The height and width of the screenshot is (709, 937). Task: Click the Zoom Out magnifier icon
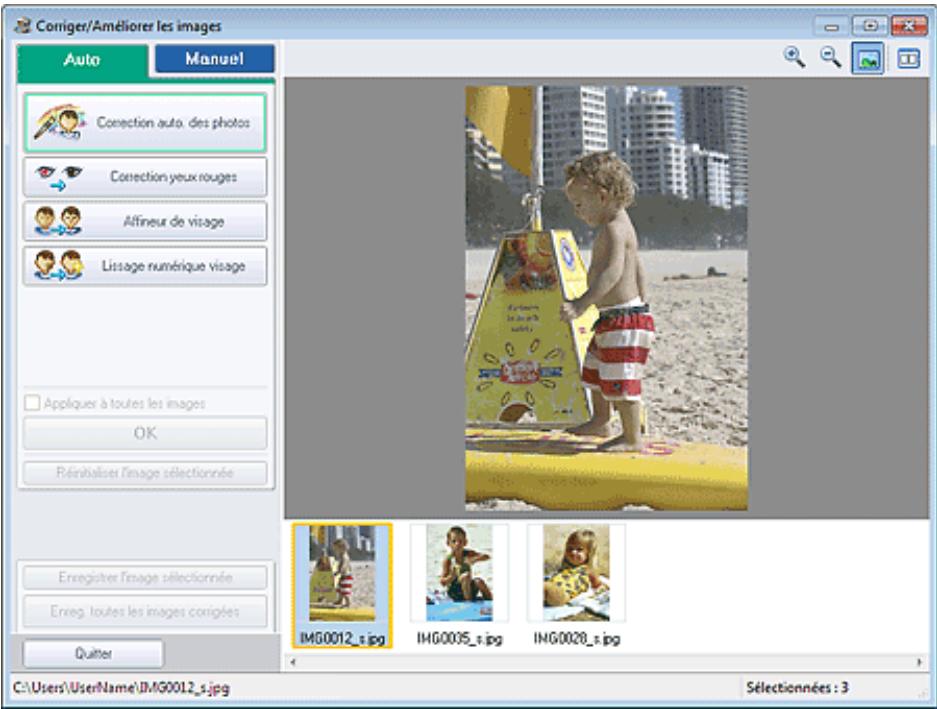point(831,58)
